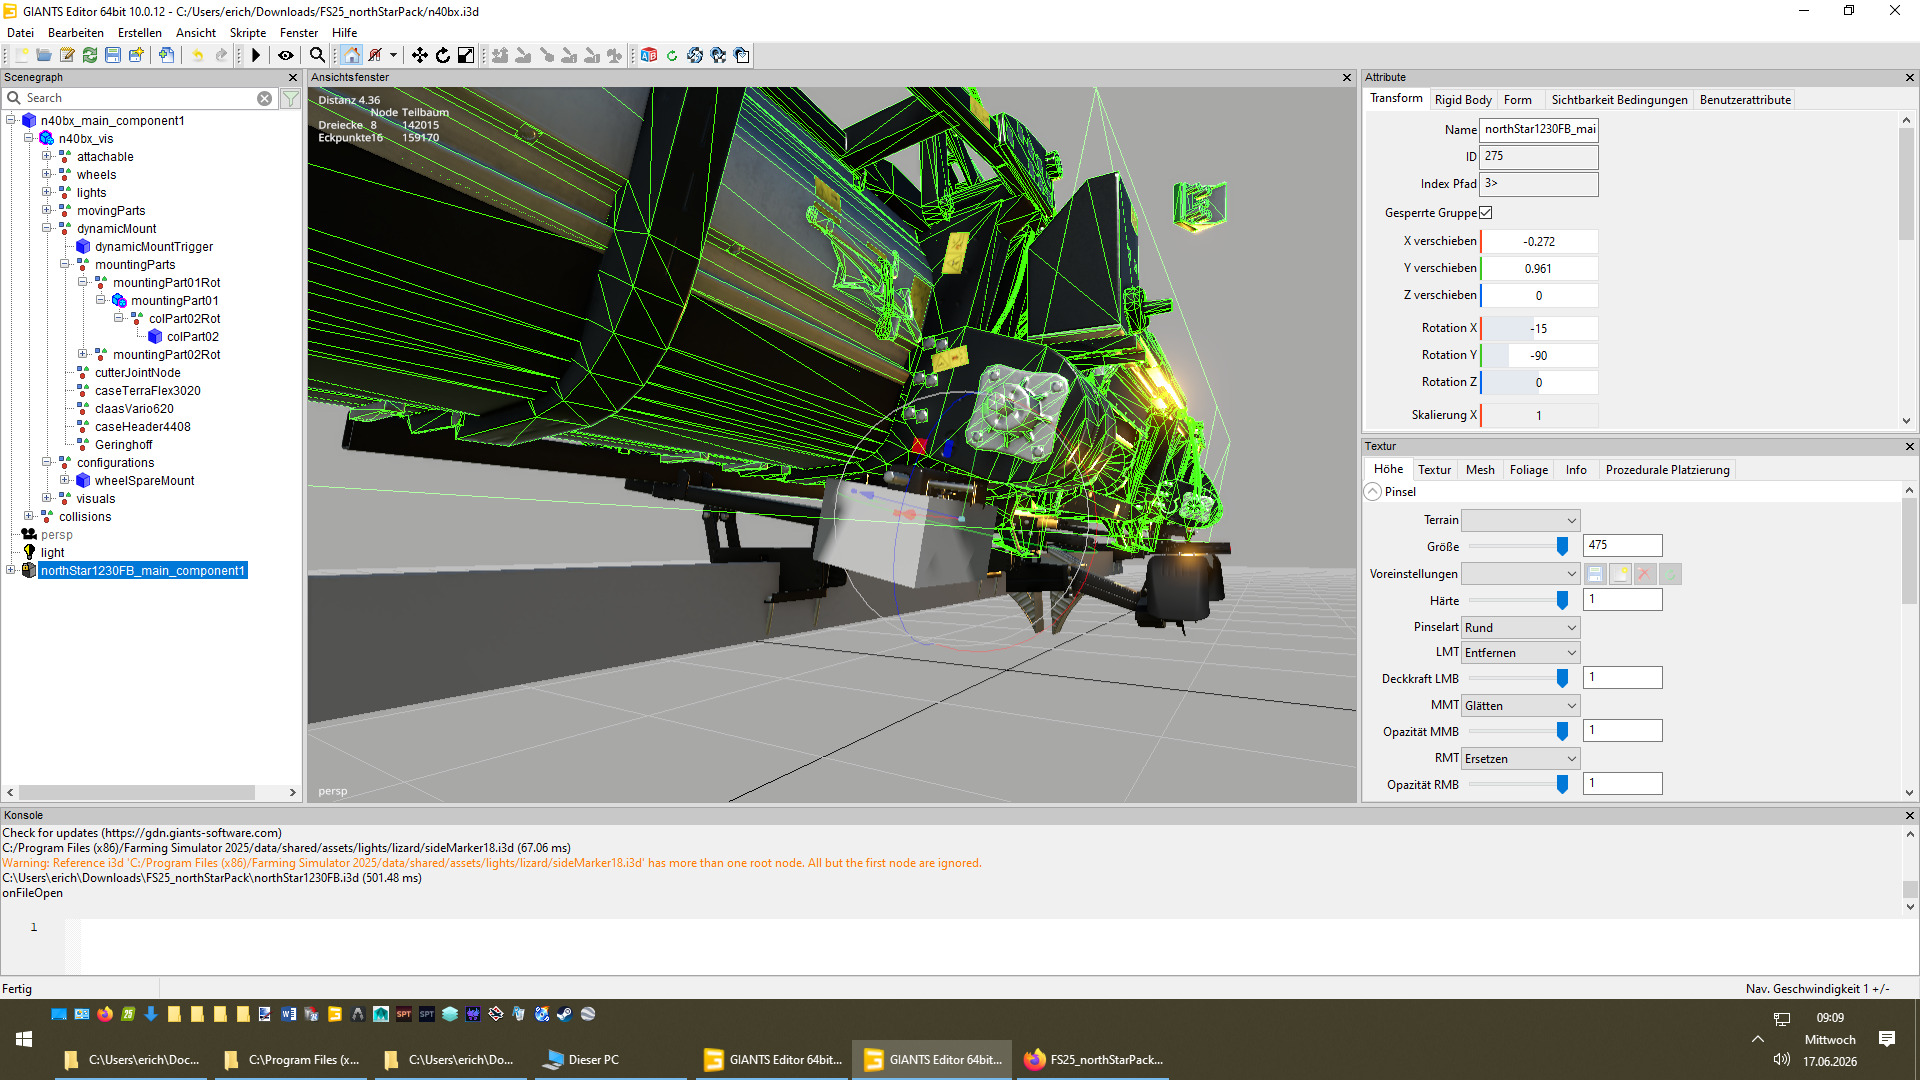Close the Scenegraph panel
1920x1080 pixels.
293,77
